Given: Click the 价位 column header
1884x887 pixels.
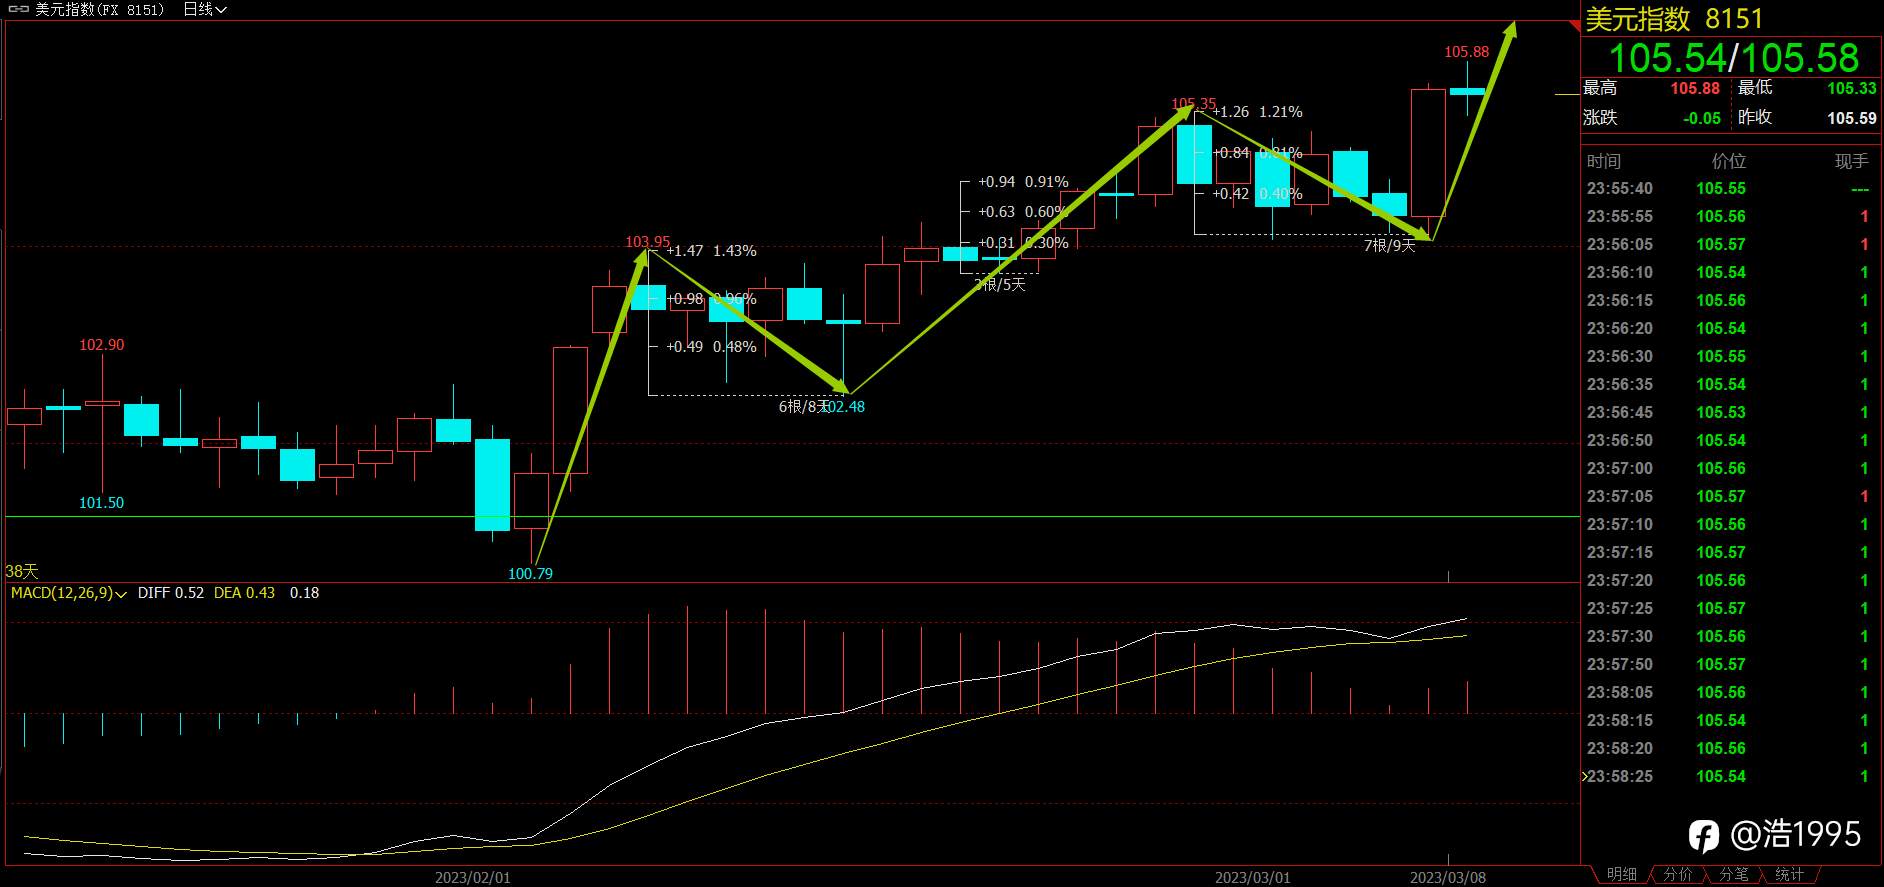Looking at the screenshot, I should pyautogui.click(x=1728, y=161).
